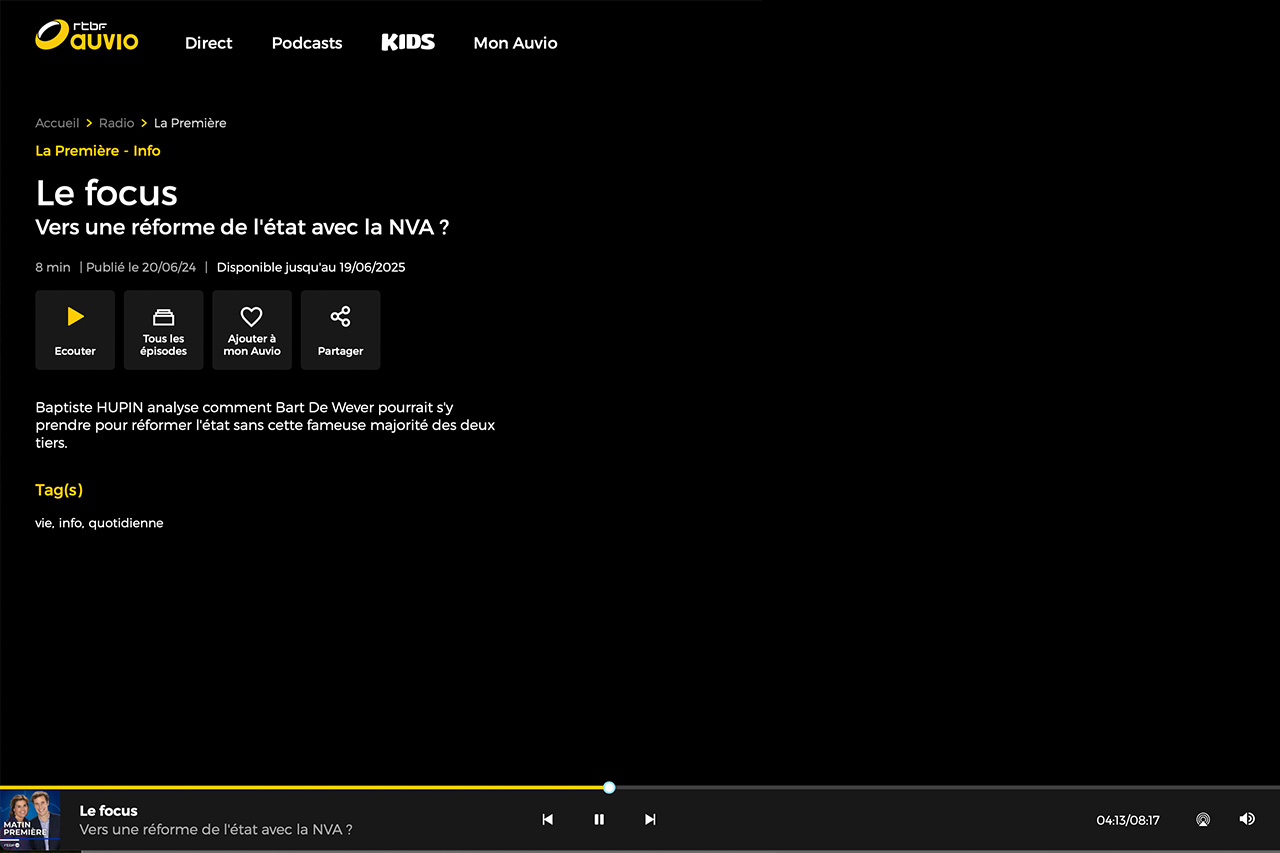Click the elapsed time 04:13/08:17 display
Screen dimensions: 1280x853
[x=1128, y=820]
